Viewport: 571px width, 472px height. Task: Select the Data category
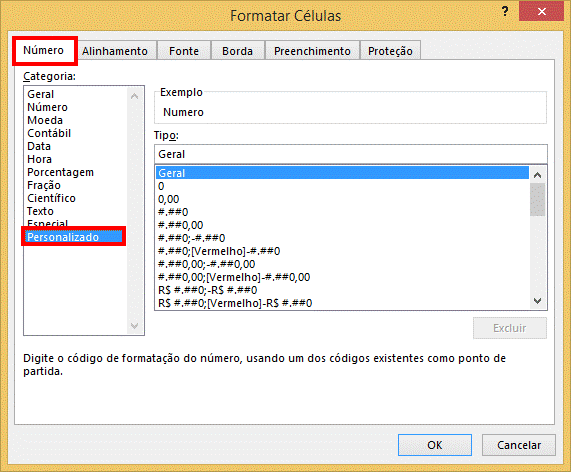(39, 146)
